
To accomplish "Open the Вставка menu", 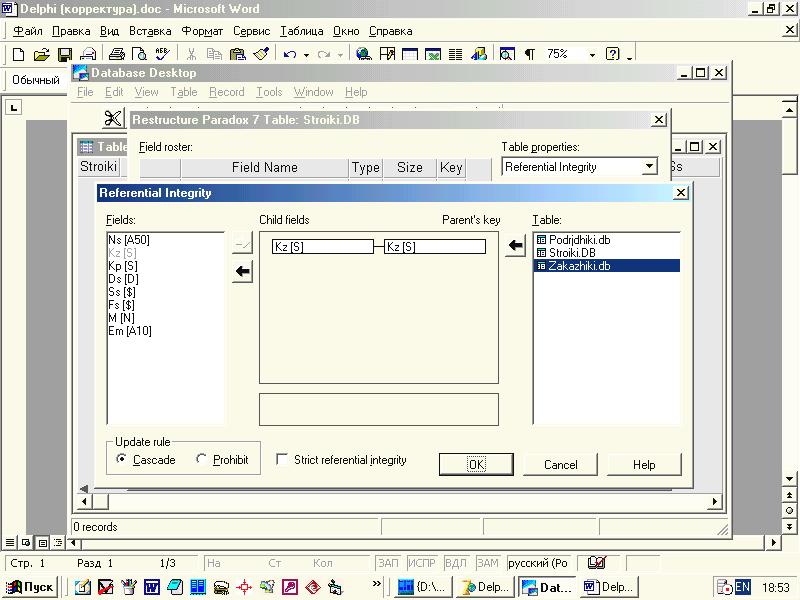I will [150, 31].
